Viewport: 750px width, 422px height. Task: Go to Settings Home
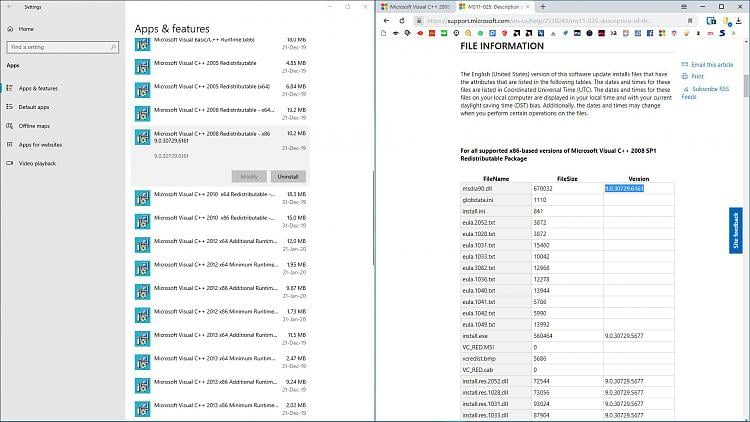pyautogui.click(x=21, y=29)
